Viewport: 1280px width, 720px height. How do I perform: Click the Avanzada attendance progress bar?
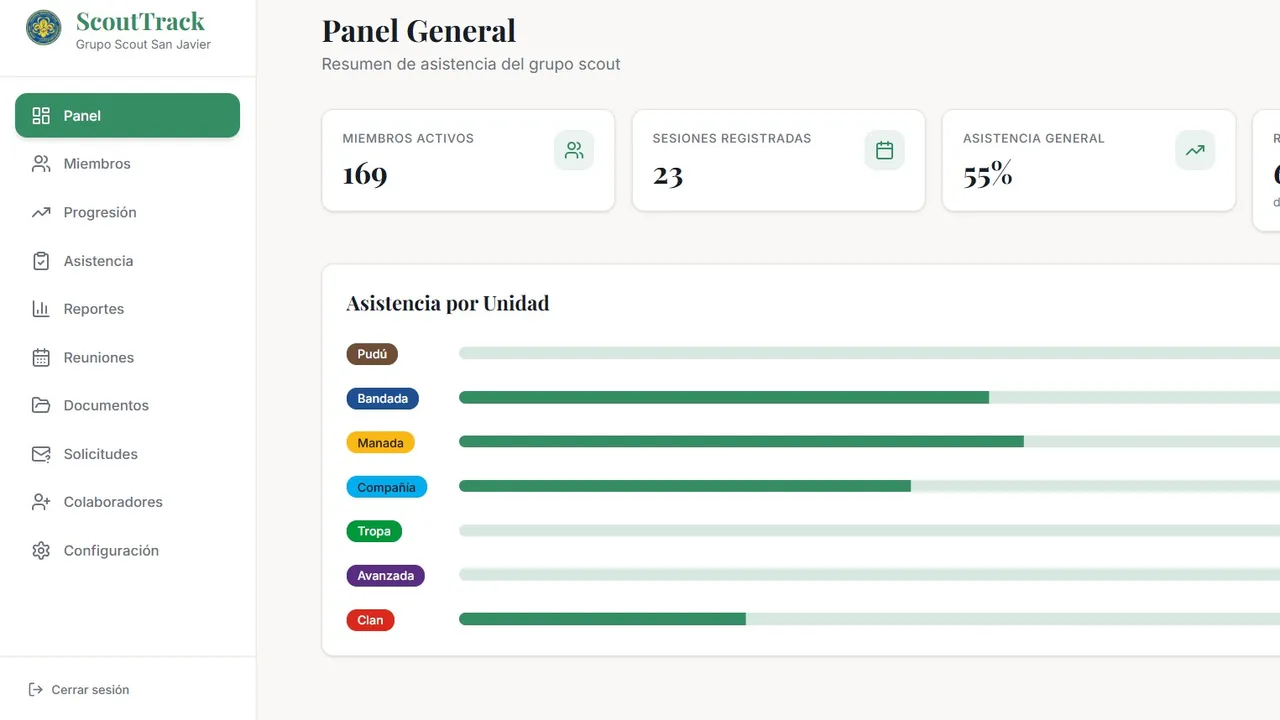coord(869,574)
